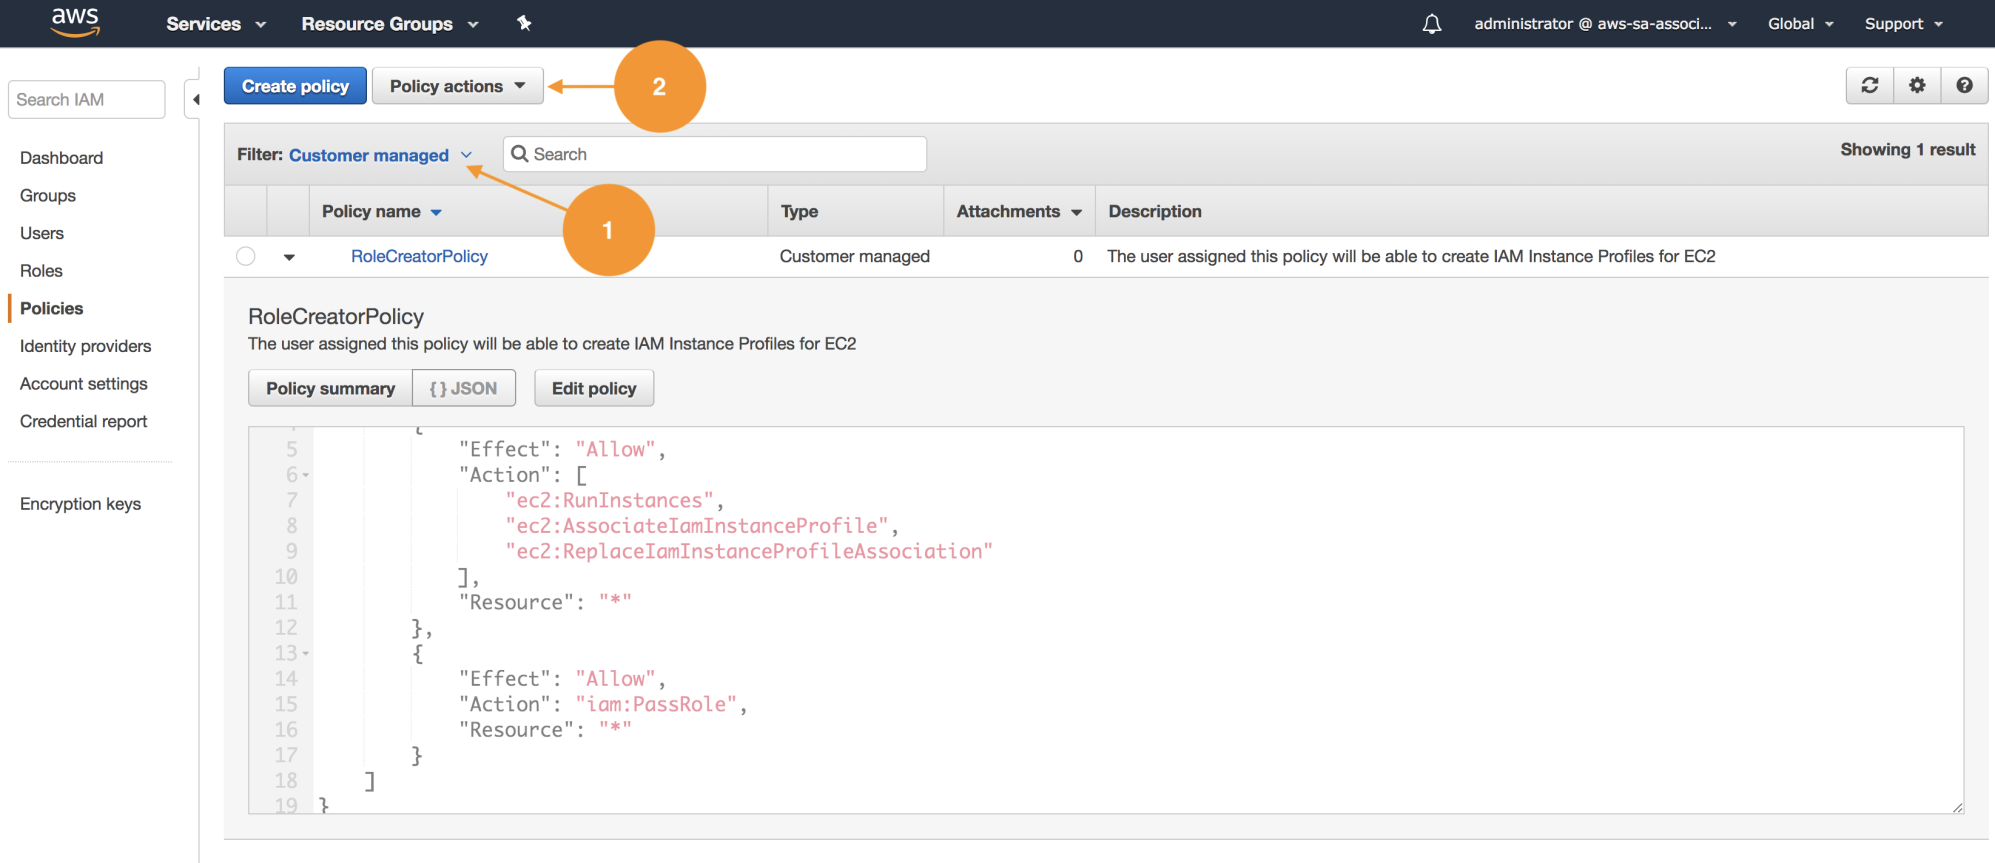Click the magnifier icon in policy search
Screen dimensions: 1995x863
coord(519,154)
